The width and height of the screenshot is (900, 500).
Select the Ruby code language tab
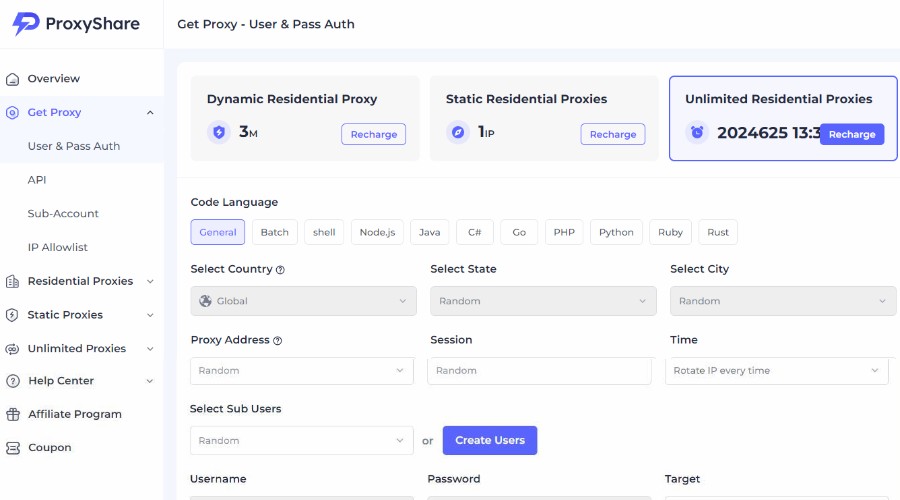click(x=670, y=232)
